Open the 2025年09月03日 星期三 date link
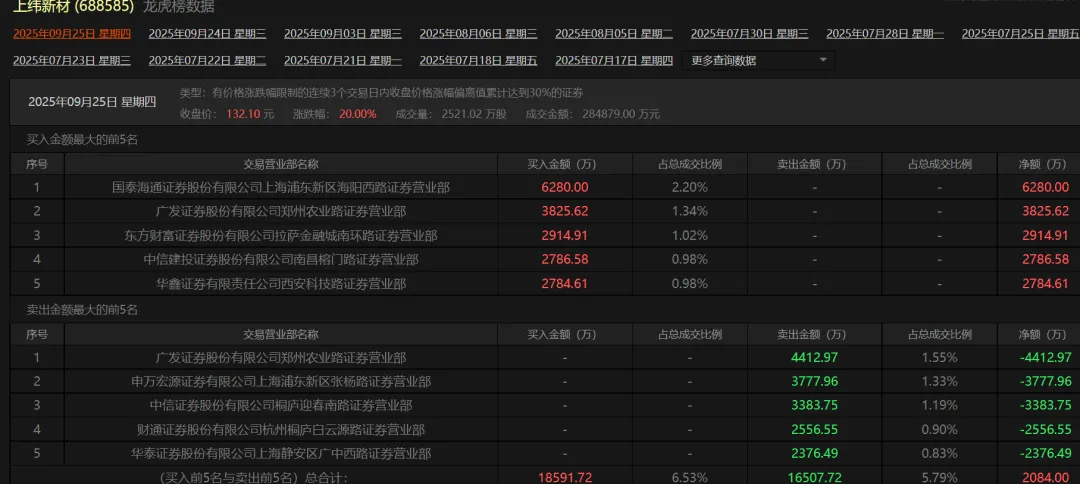This screenshot has width=1080, height=484. click(x=343, y=34)
